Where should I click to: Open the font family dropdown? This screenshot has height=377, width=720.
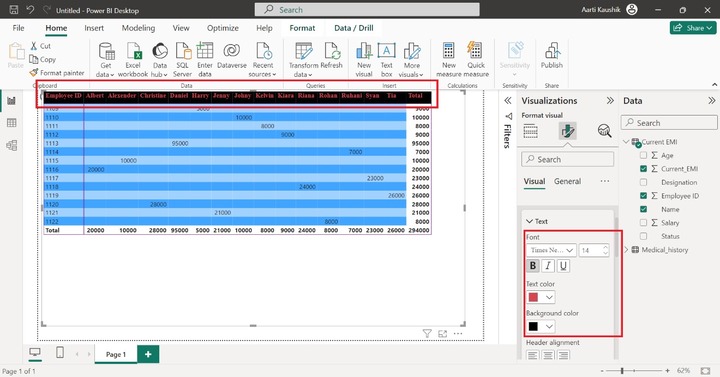tap(551, 250)
